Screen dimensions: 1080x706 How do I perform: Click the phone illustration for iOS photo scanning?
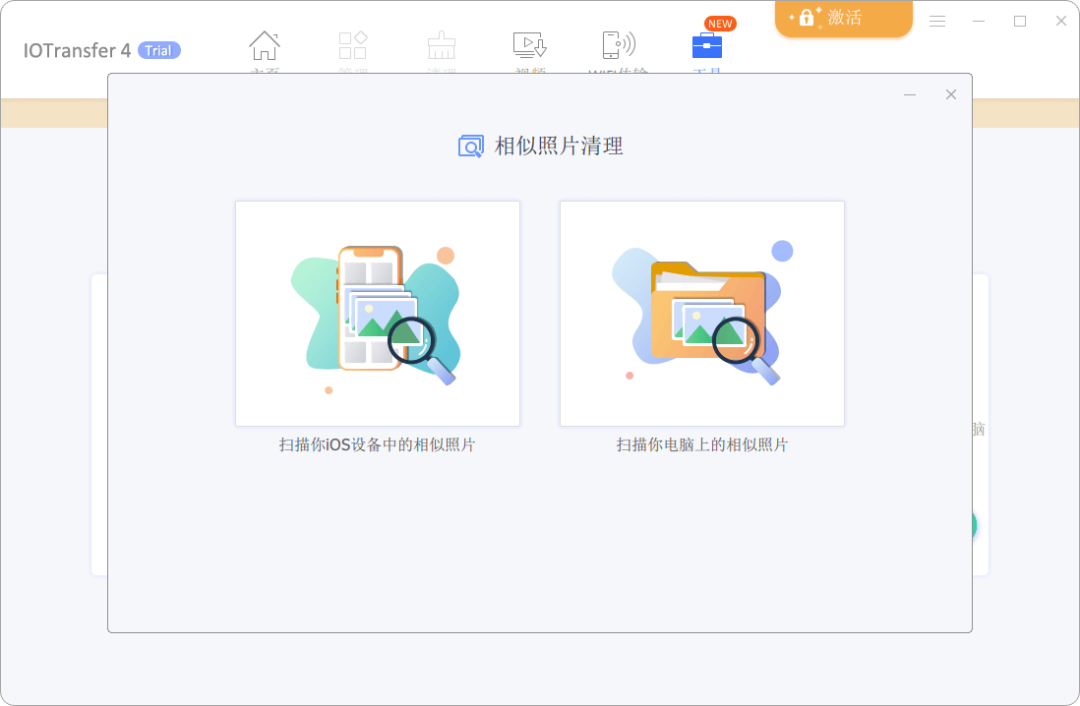377,313
